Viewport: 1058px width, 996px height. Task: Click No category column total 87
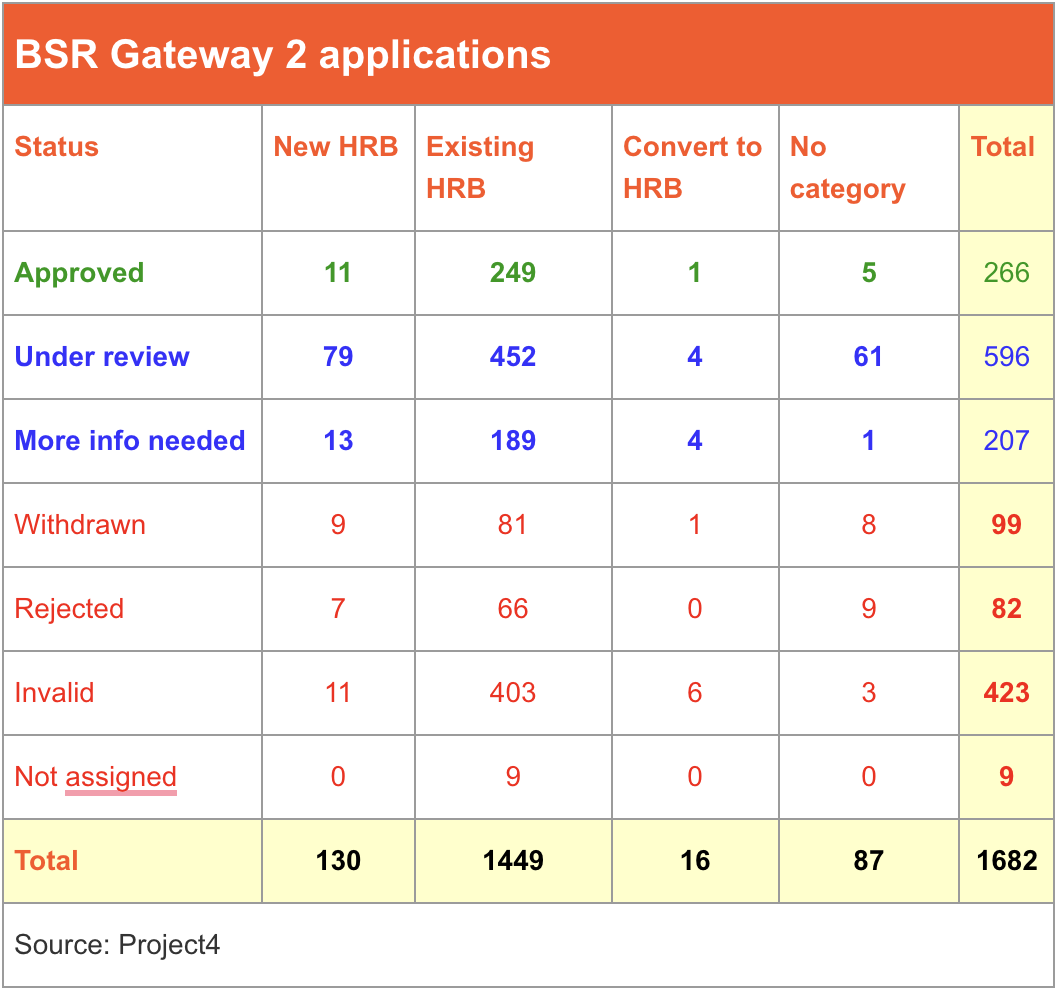[868, 860]
